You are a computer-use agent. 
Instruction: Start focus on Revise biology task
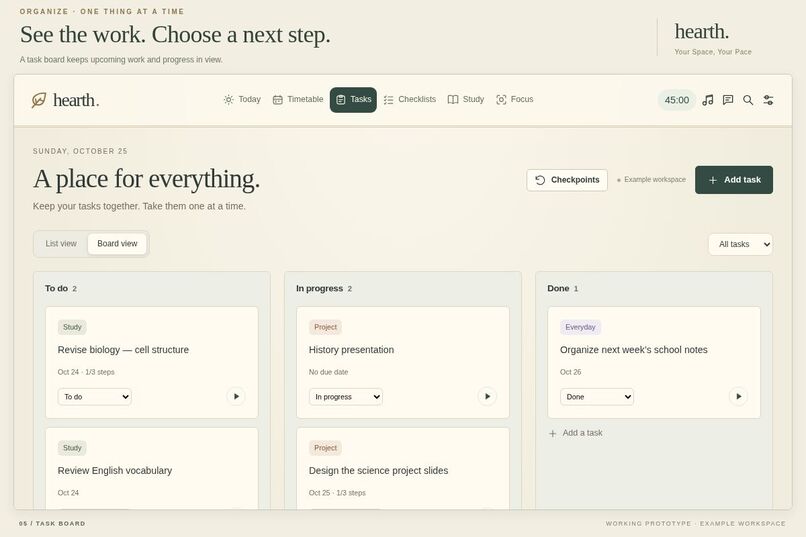[236, 396]
